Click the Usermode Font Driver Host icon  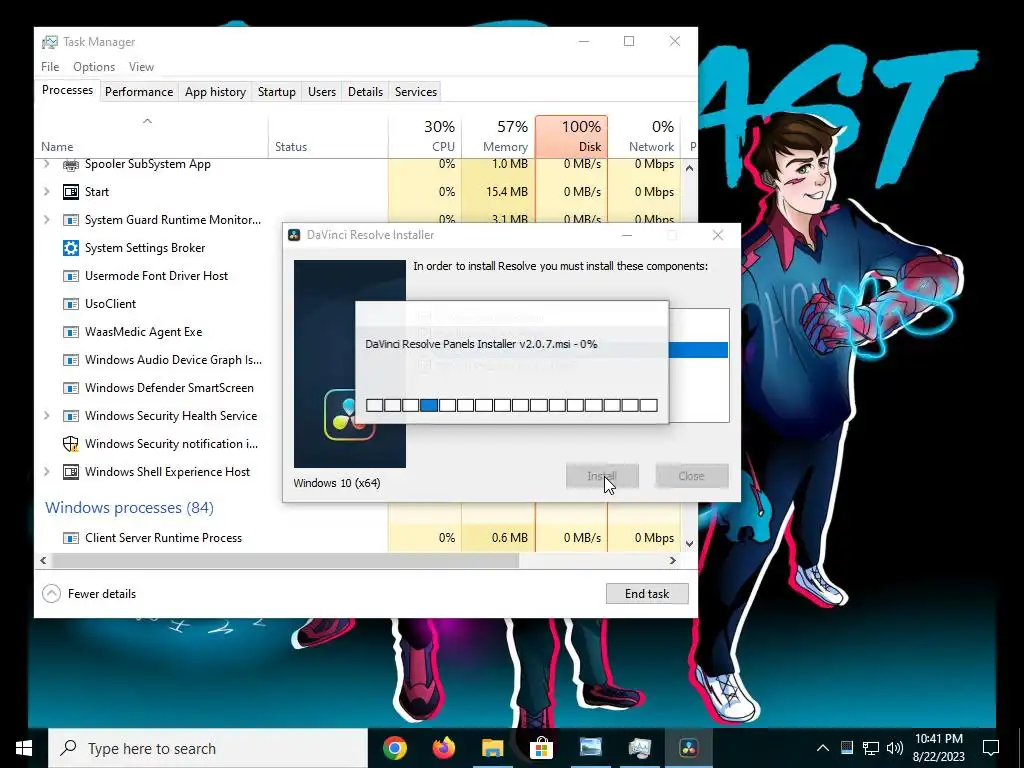click(71, 276)
